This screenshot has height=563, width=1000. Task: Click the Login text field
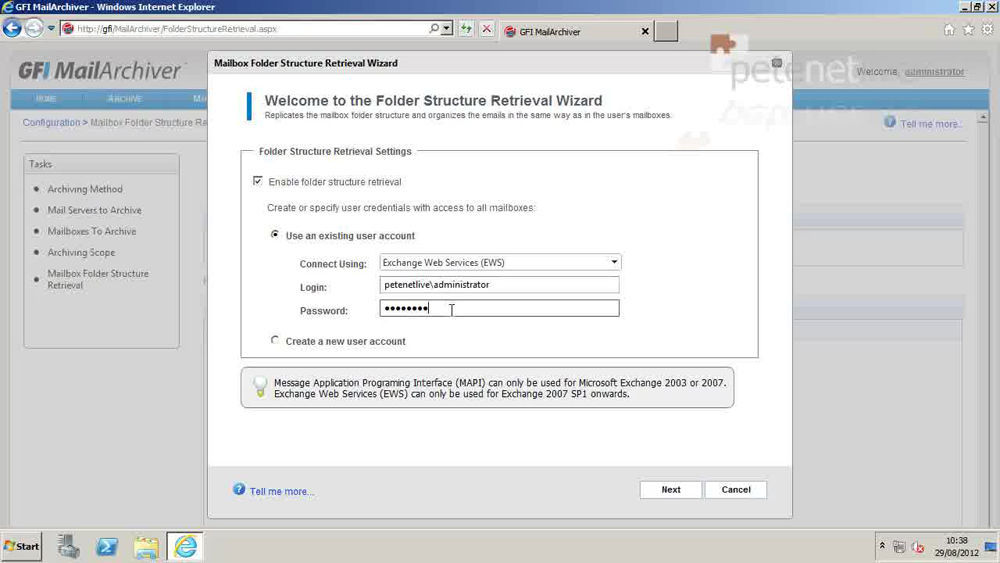499,284
